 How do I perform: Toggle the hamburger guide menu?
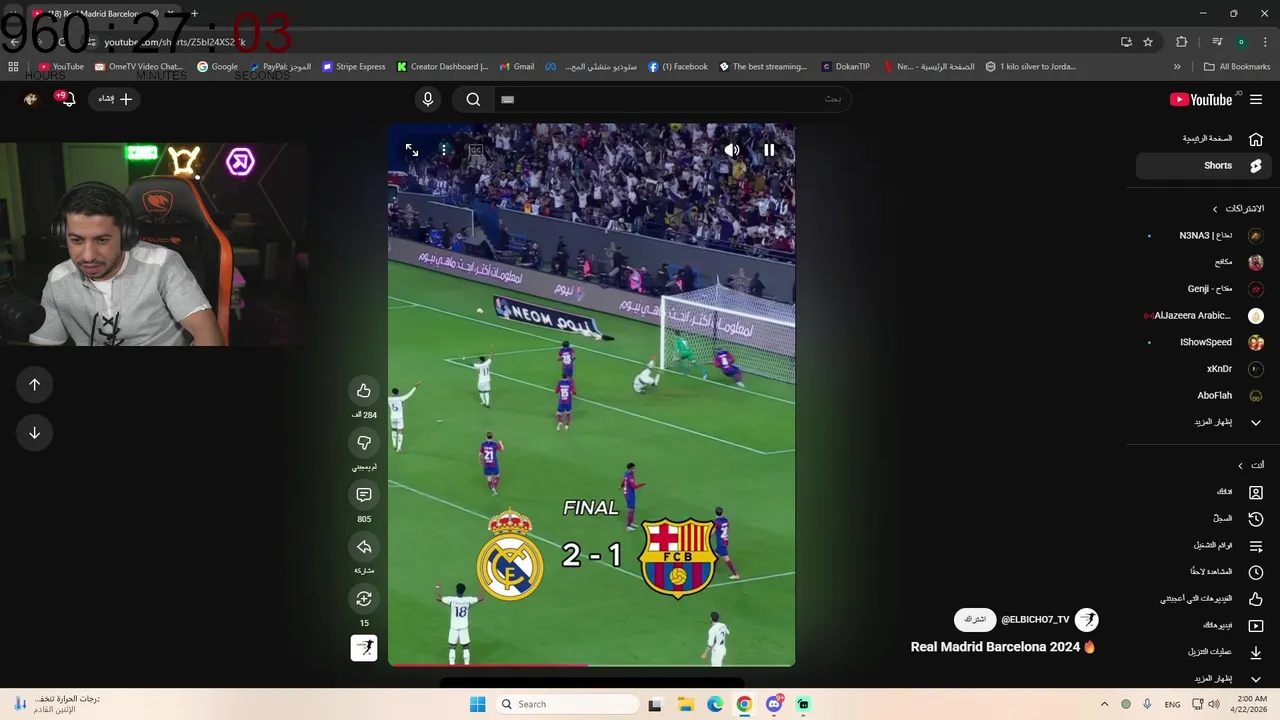coord(1256,99)
